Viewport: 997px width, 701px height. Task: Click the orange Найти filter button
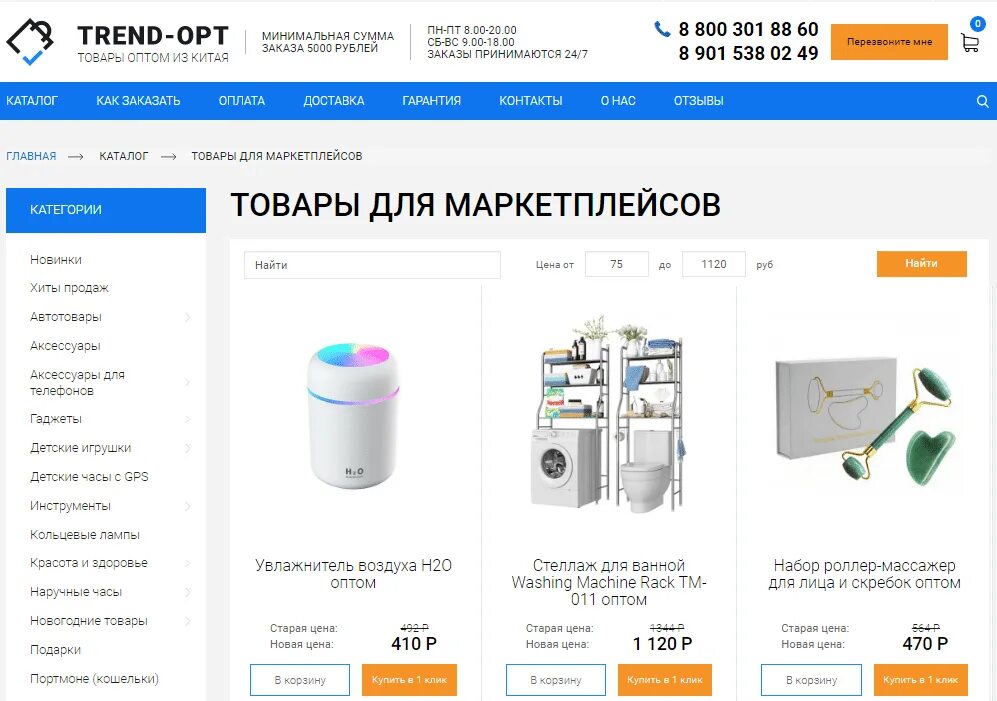tap(921, 263)
